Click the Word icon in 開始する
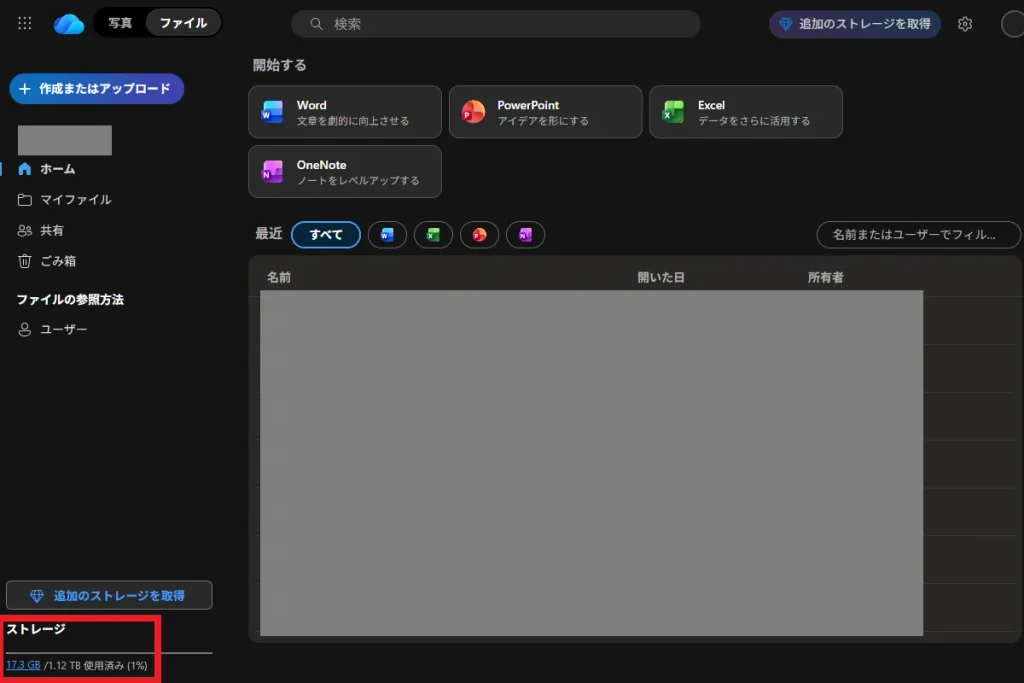Viewport: 1024px width, 683px height. coord(272,112)
